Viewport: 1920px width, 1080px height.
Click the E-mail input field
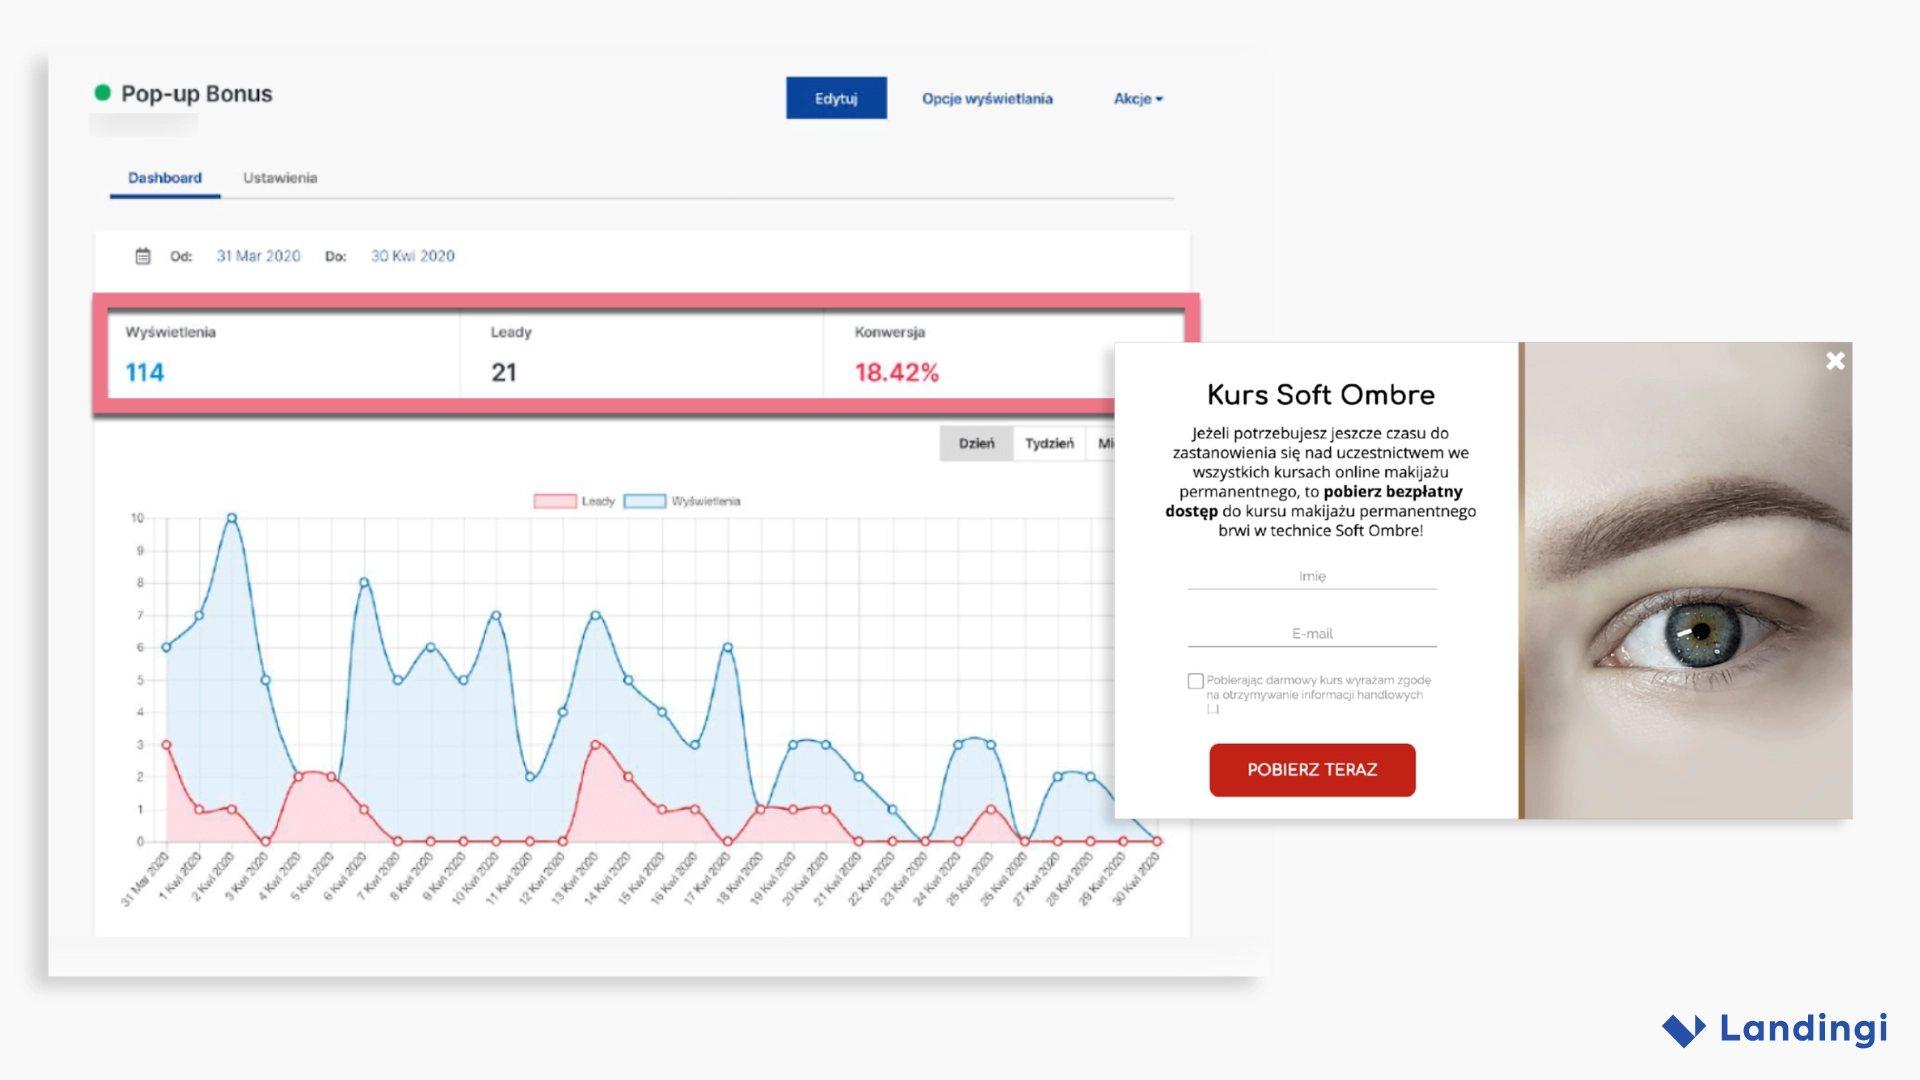pos(1312,633)
